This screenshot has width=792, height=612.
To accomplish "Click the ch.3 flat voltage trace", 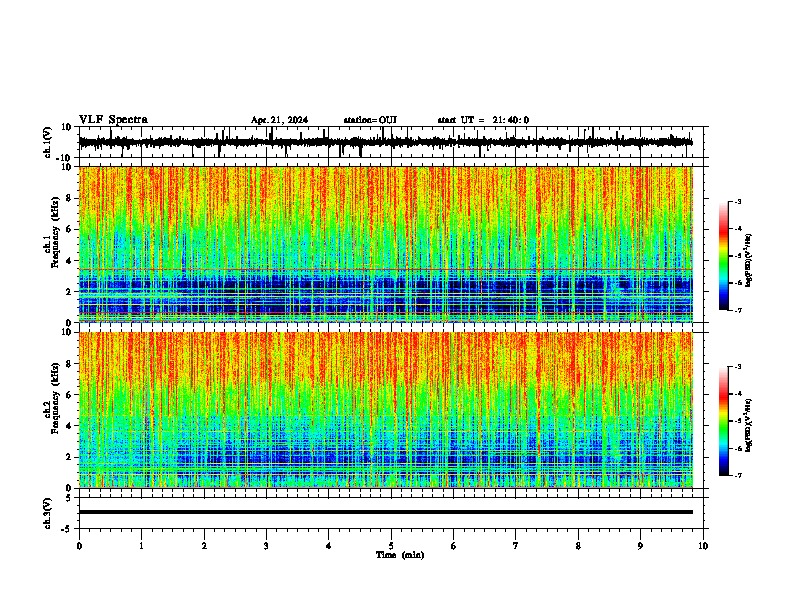I will point(386,512).
